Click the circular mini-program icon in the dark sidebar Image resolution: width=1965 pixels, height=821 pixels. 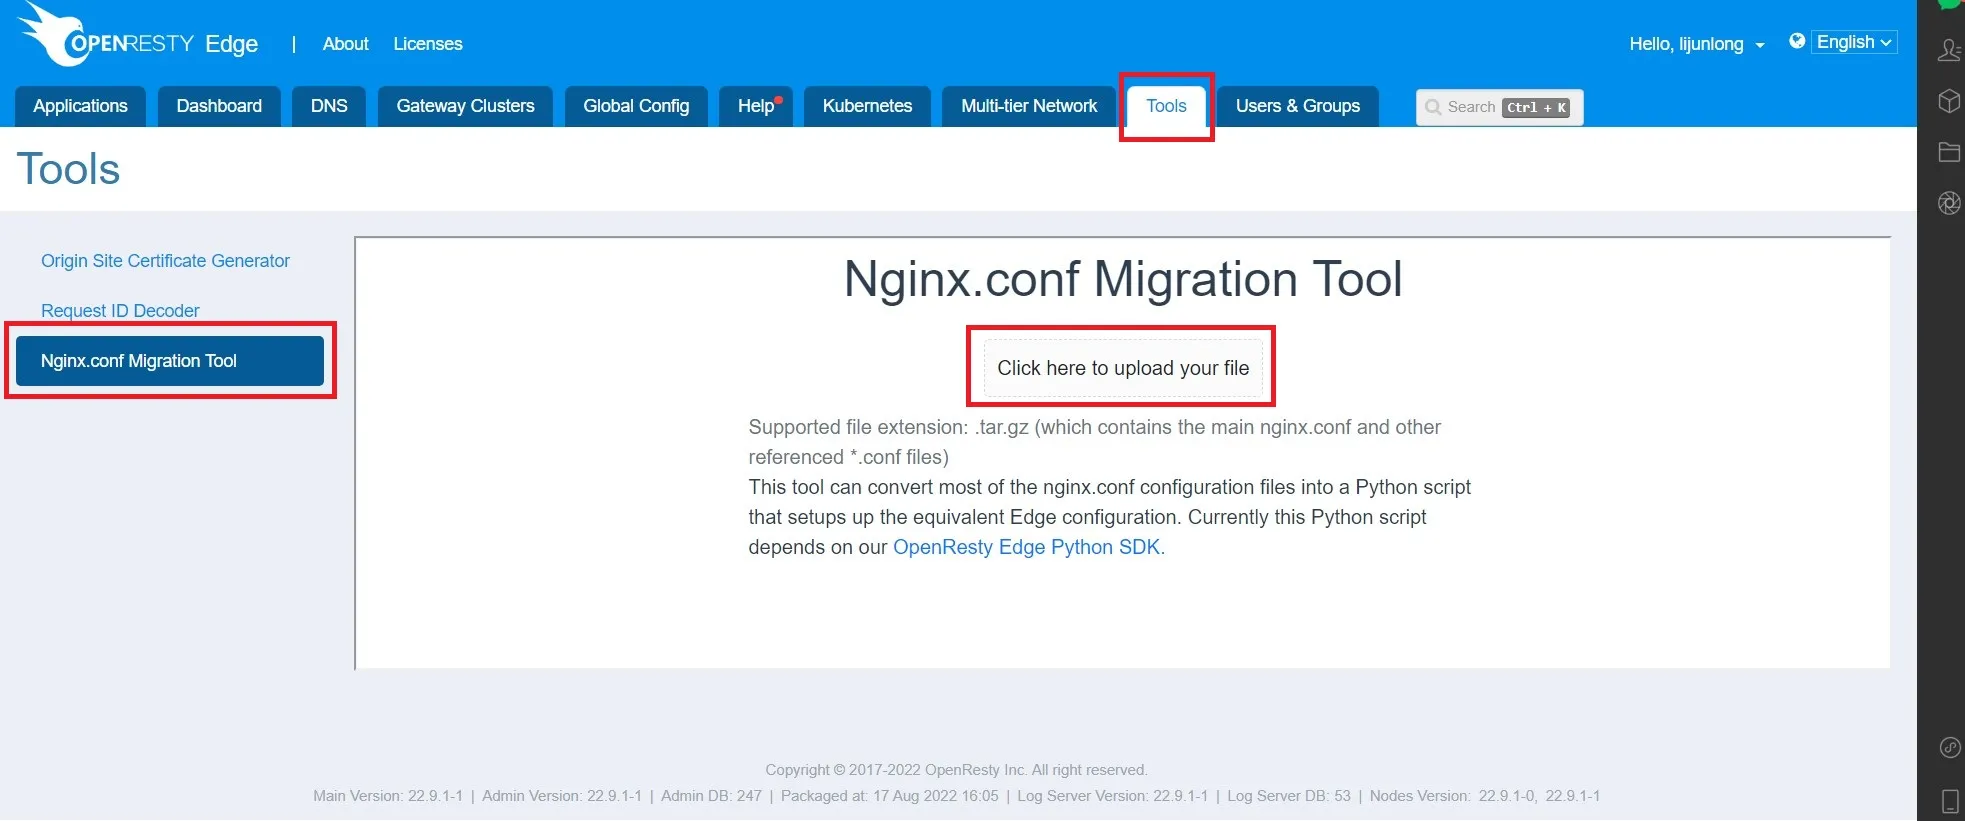[x=1949, y=747]
